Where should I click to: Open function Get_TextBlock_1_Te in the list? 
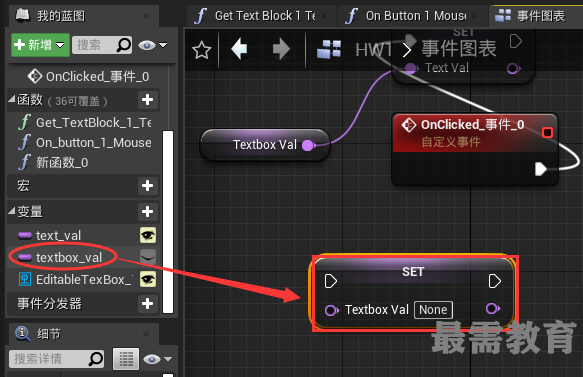point(93,122)
